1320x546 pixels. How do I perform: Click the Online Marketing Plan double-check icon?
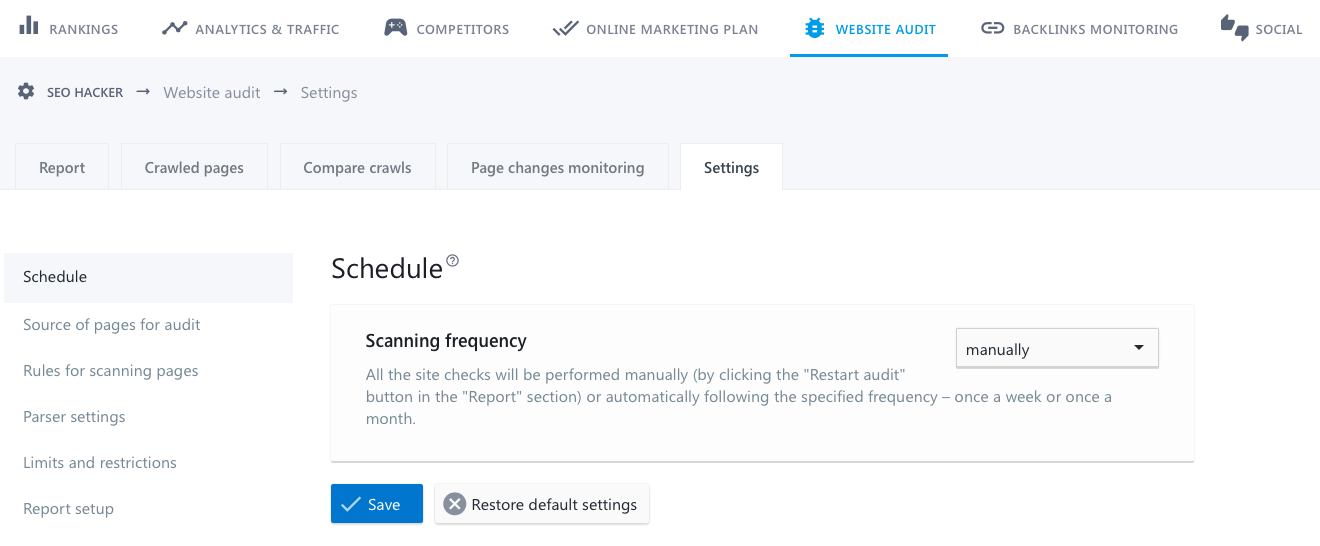click(565, 28)
